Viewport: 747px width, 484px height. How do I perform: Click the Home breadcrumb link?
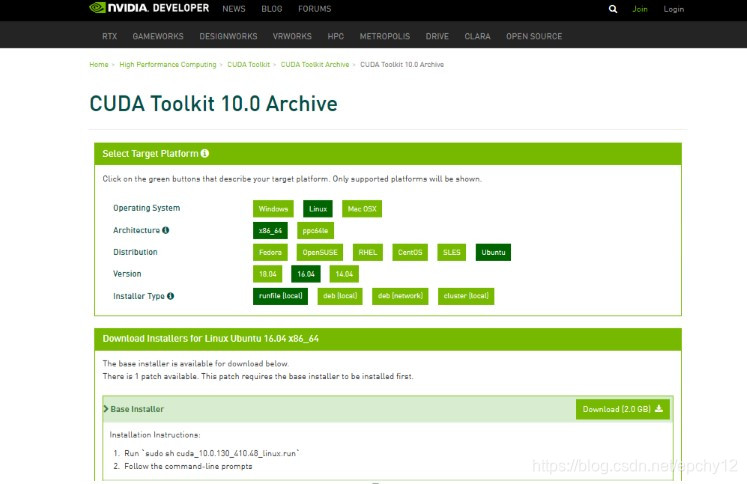99,64
